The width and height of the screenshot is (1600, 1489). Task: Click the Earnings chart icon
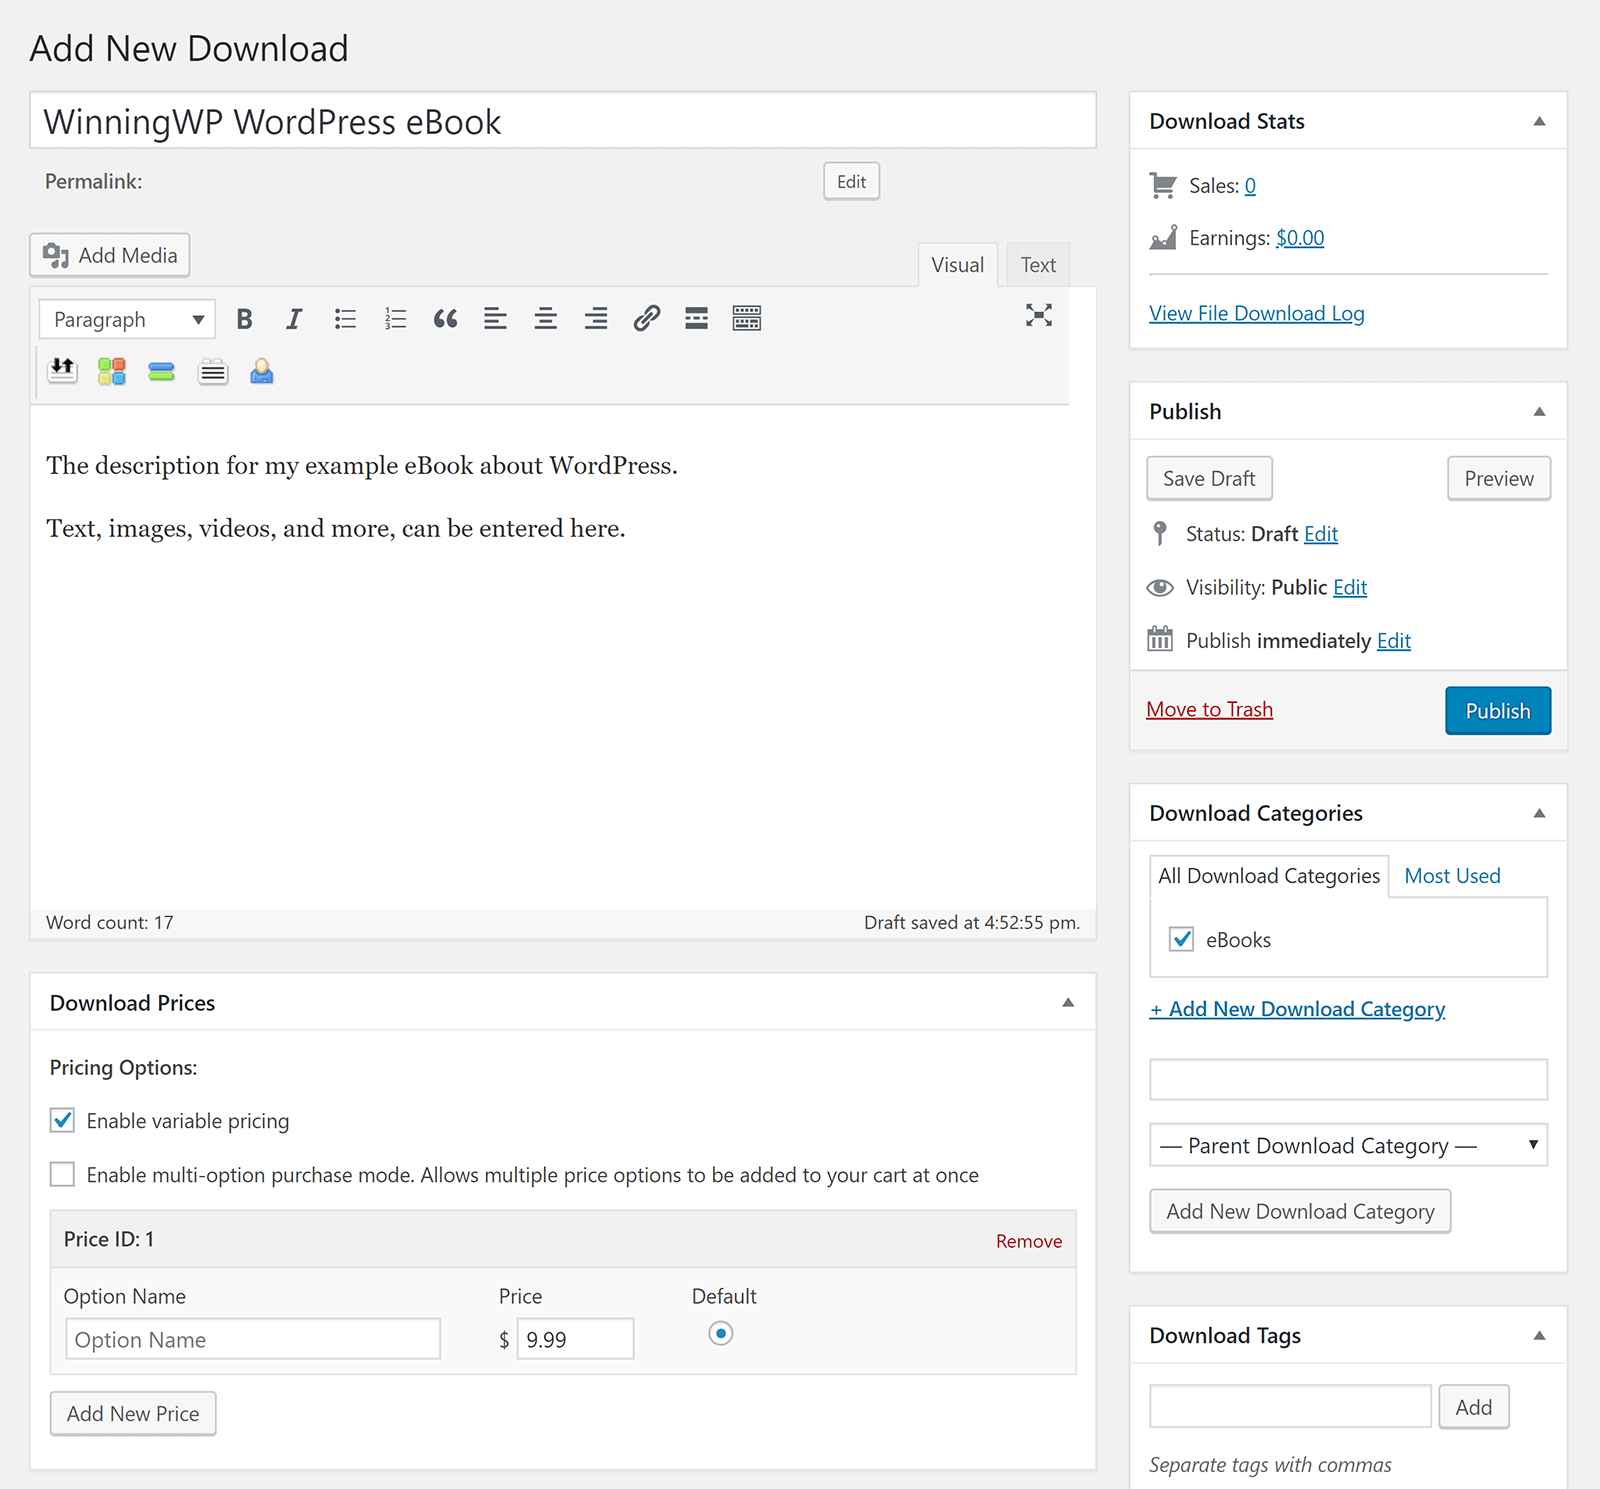click(x=1163, y=237)
